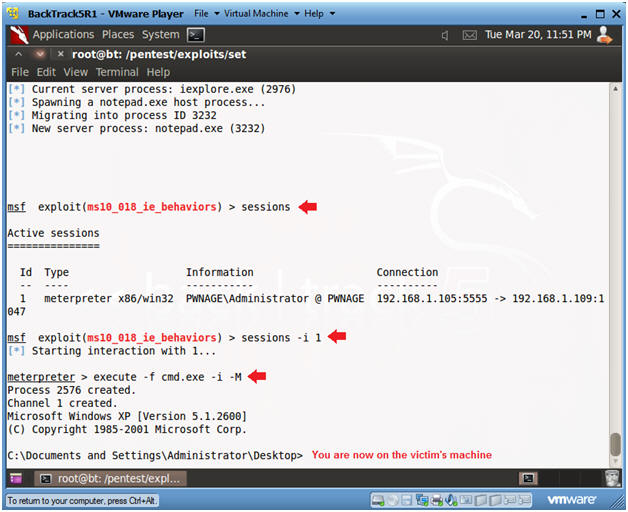The height and width of the screenshot is (512, 628).
Task: Open the trash icon in bottom panel
Action: point(612,478)
